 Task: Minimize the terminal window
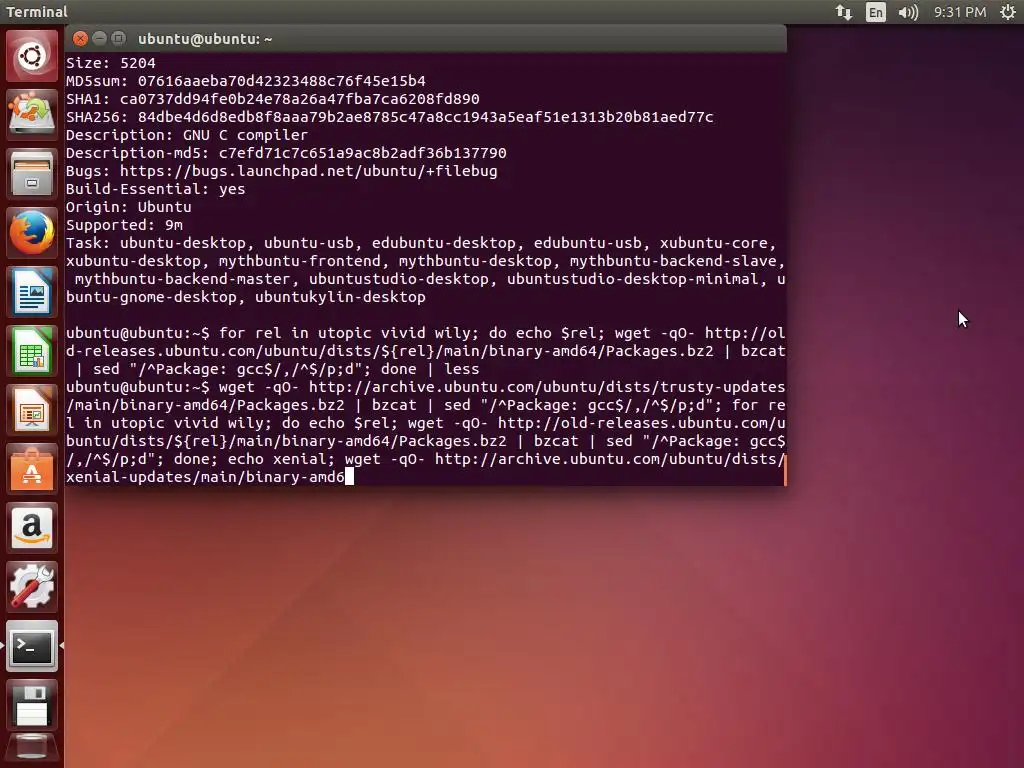[x=99, y=39]
